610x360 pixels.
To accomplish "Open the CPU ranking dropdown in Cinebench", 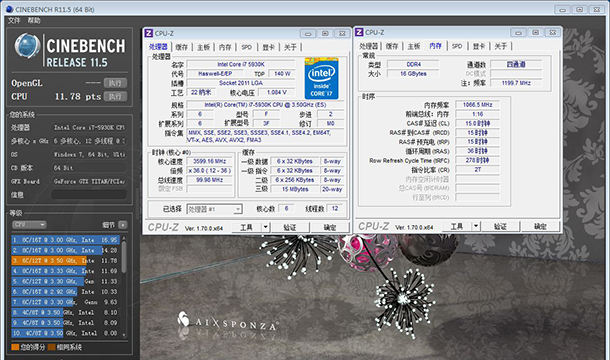I will pos(29,225).
